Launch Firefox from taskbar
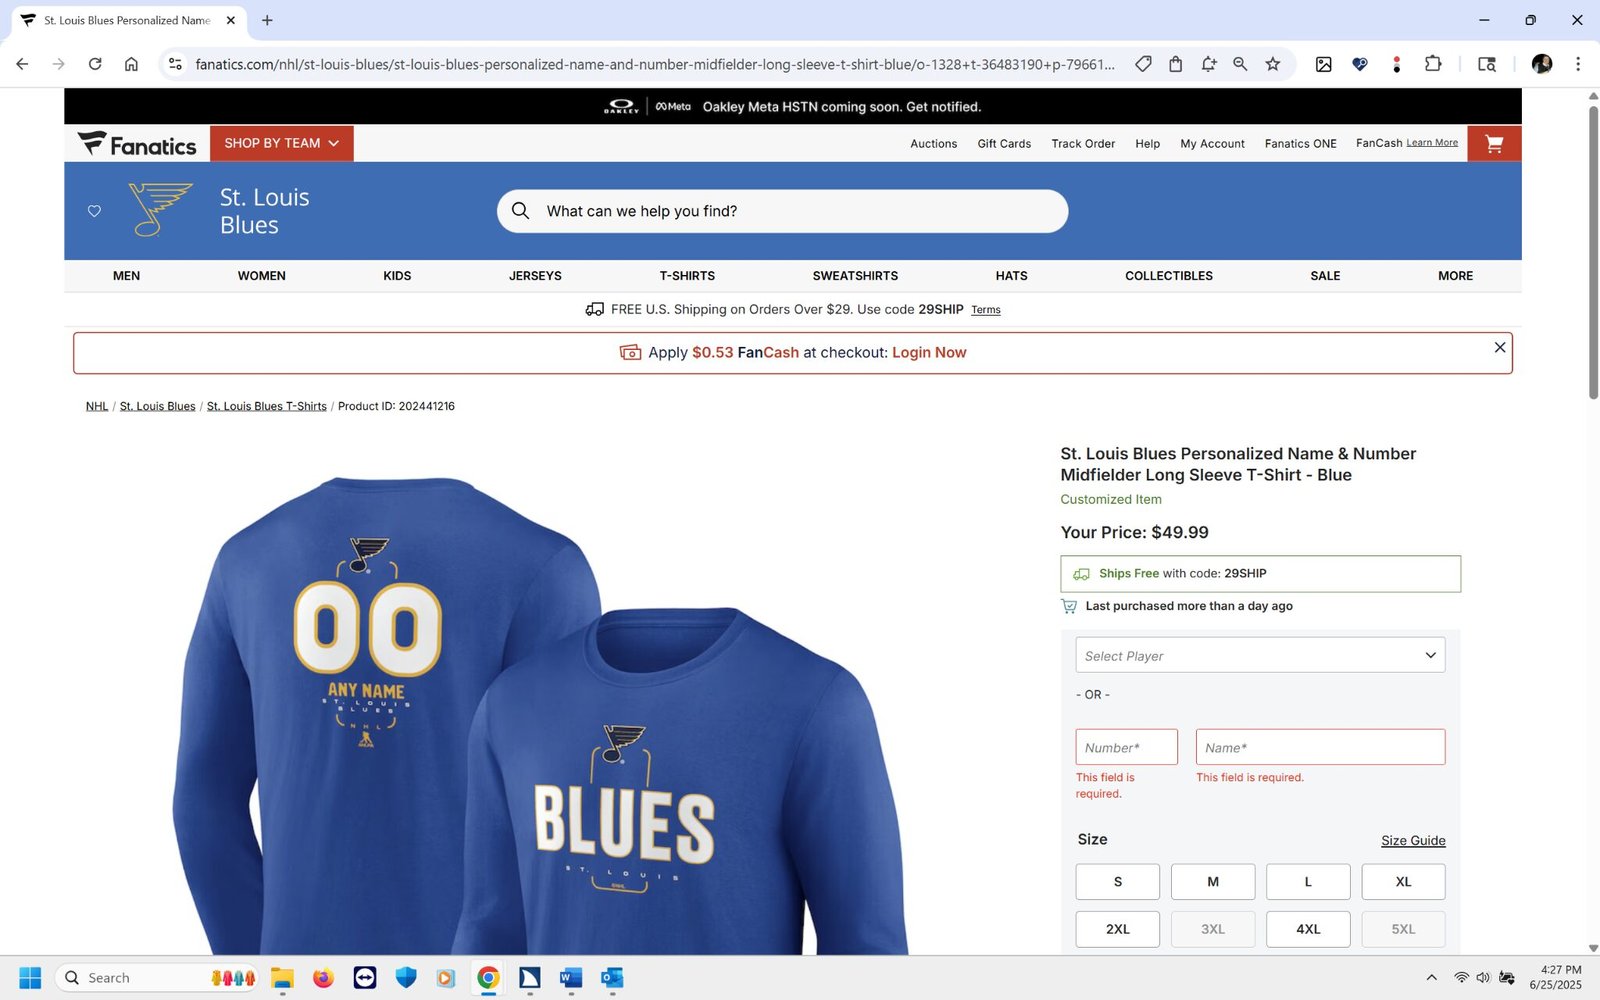 coord(323,978)
